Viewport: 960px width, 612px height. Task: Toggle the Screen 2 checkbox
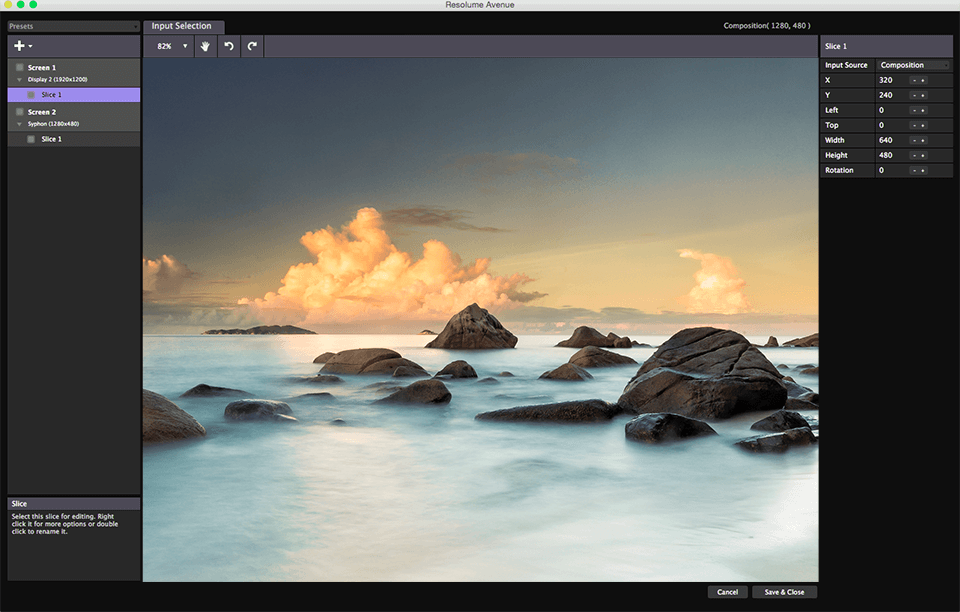point(19,112)
